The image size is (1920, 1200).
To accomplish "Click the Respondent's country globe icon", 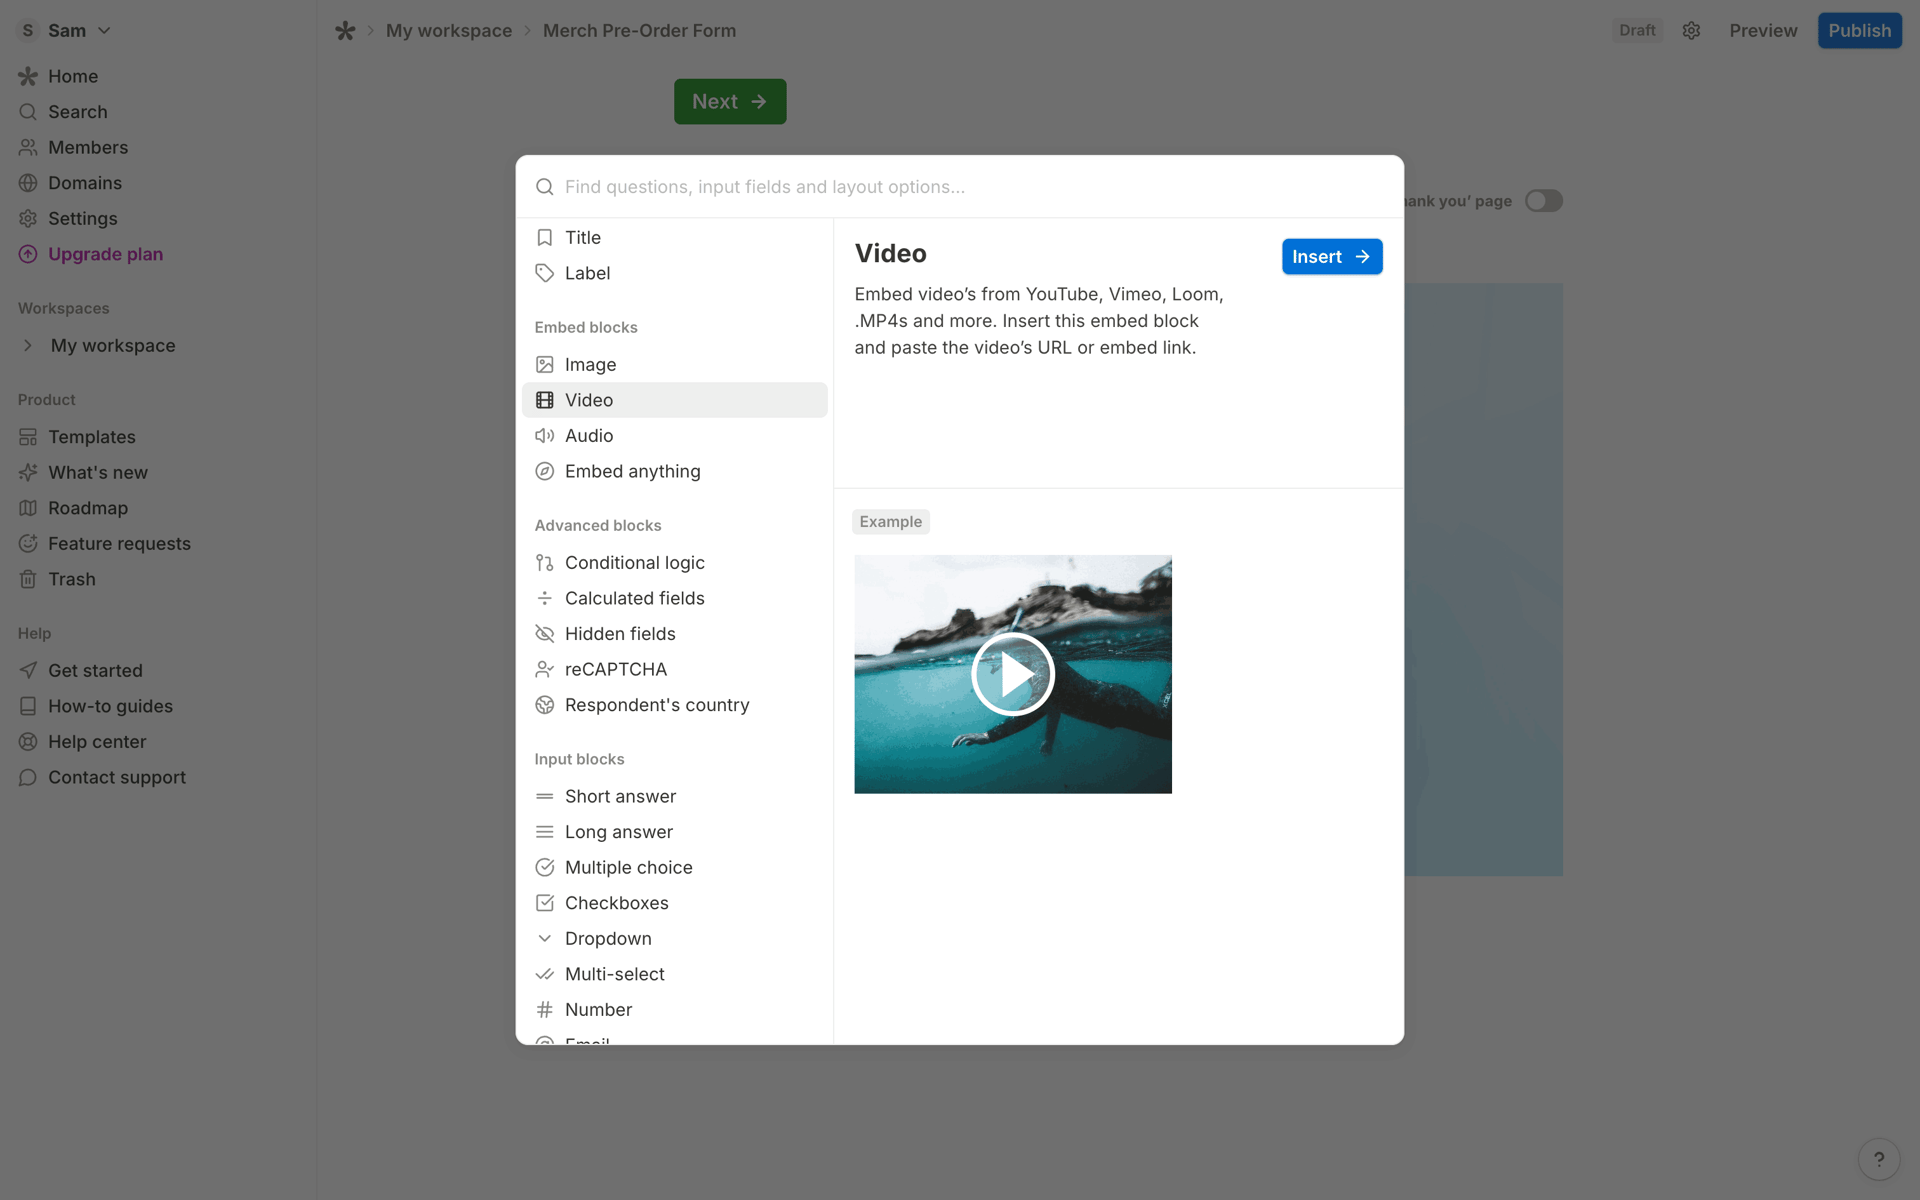I will coord(544,705).
